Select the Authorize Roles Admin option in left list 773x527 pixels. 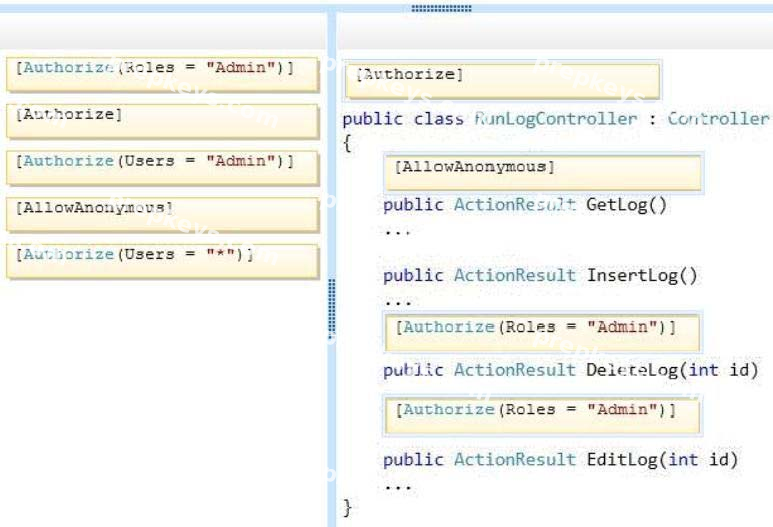click(163, 74)
